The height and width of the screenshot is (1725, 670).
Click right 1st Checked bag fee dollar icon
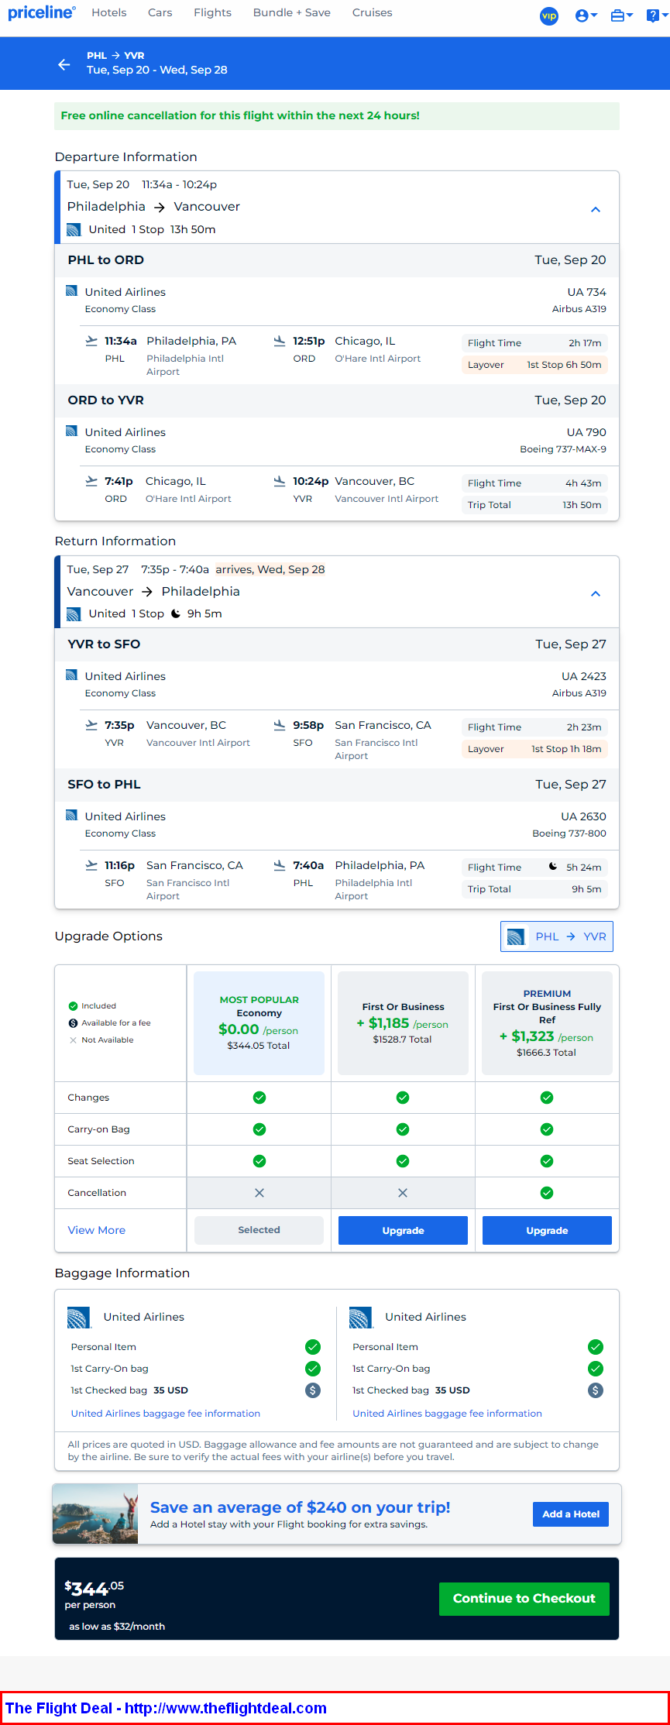pos(596,1391)
